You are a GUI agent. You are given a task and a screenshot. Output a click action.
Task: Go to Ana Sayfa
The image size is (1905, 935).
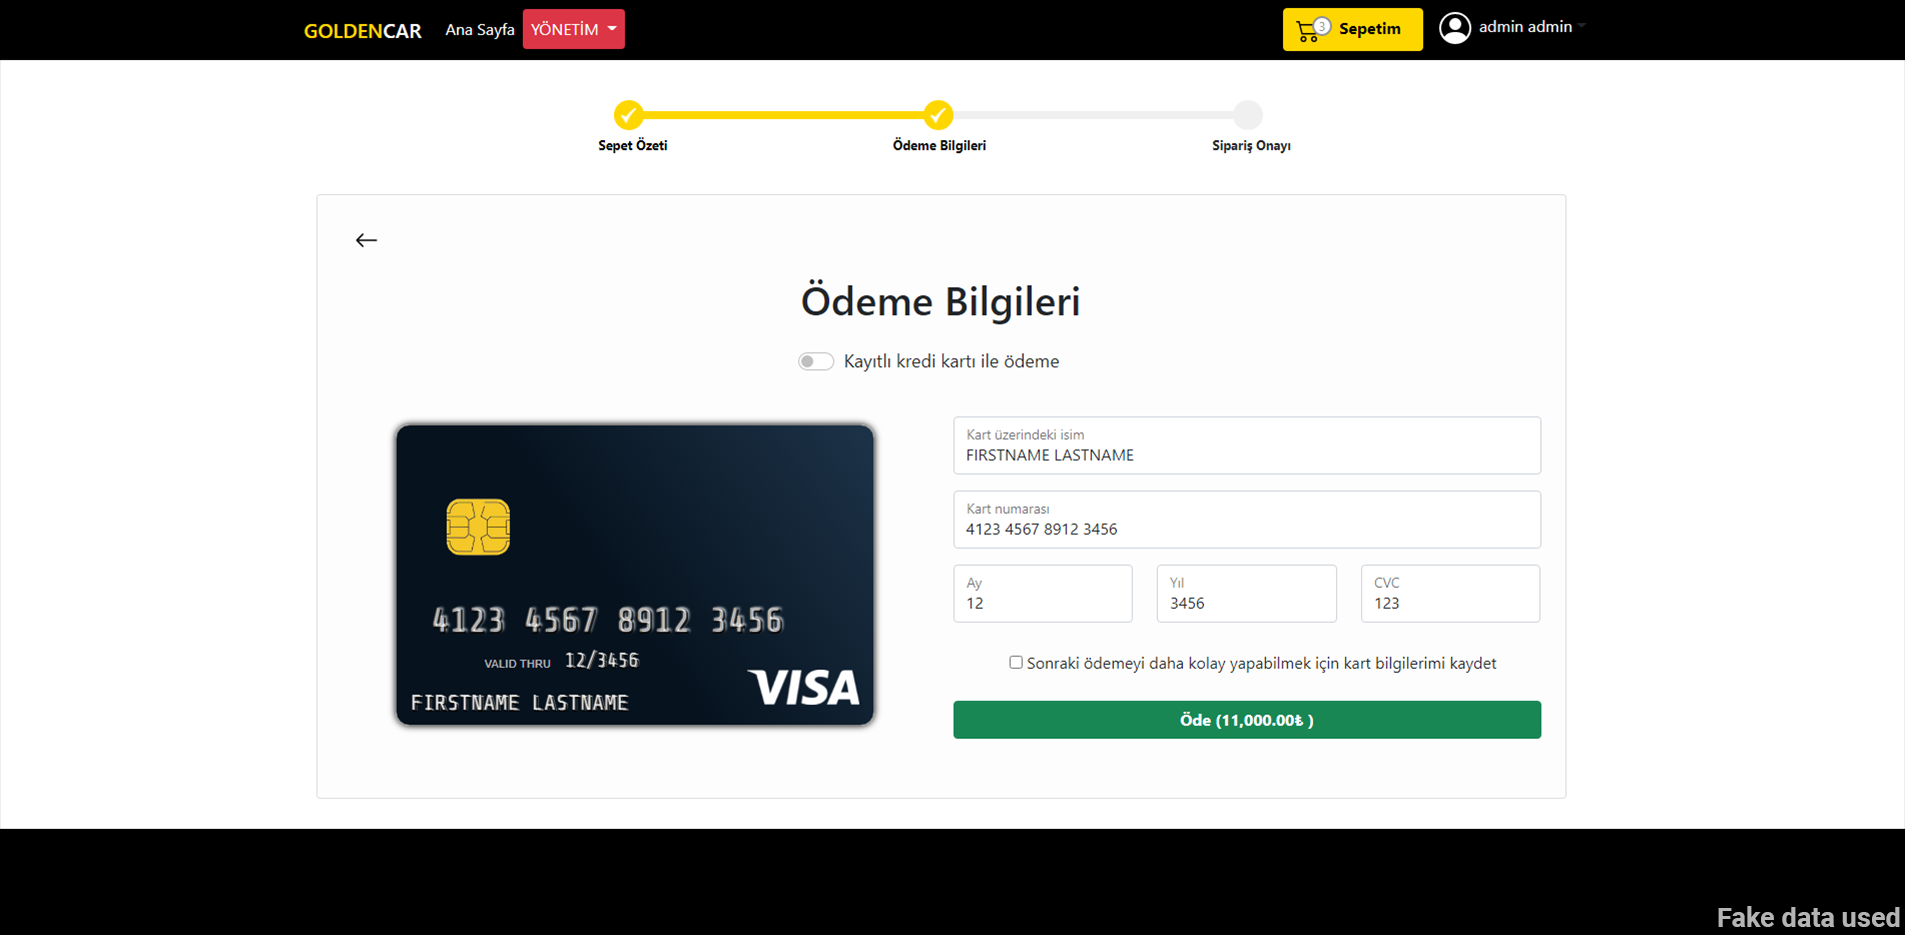[480, 30]
